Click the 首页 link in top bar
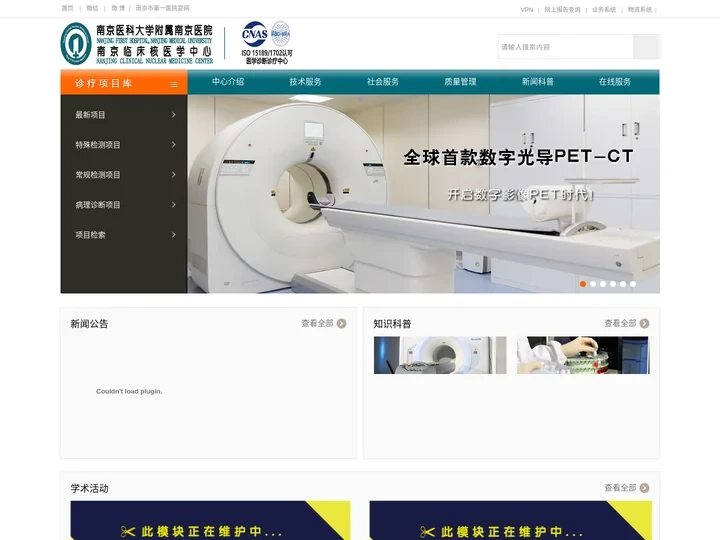This screenshot has height=540, width=720. pyautogui.click(x=68, y=8)
